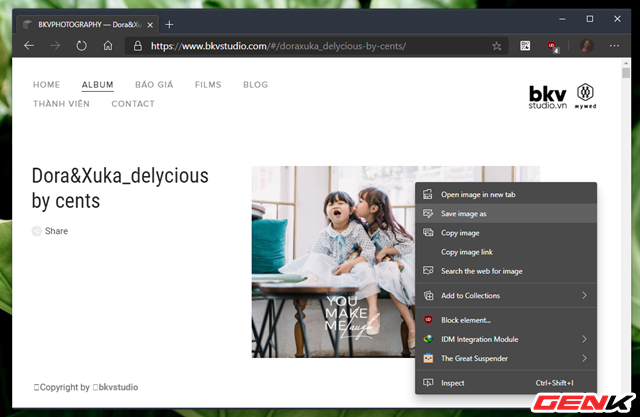Image resolution: width=640 pixels, height=417 pixels.
Task: Click the Share icon under album title
Action: pos(37,231)
